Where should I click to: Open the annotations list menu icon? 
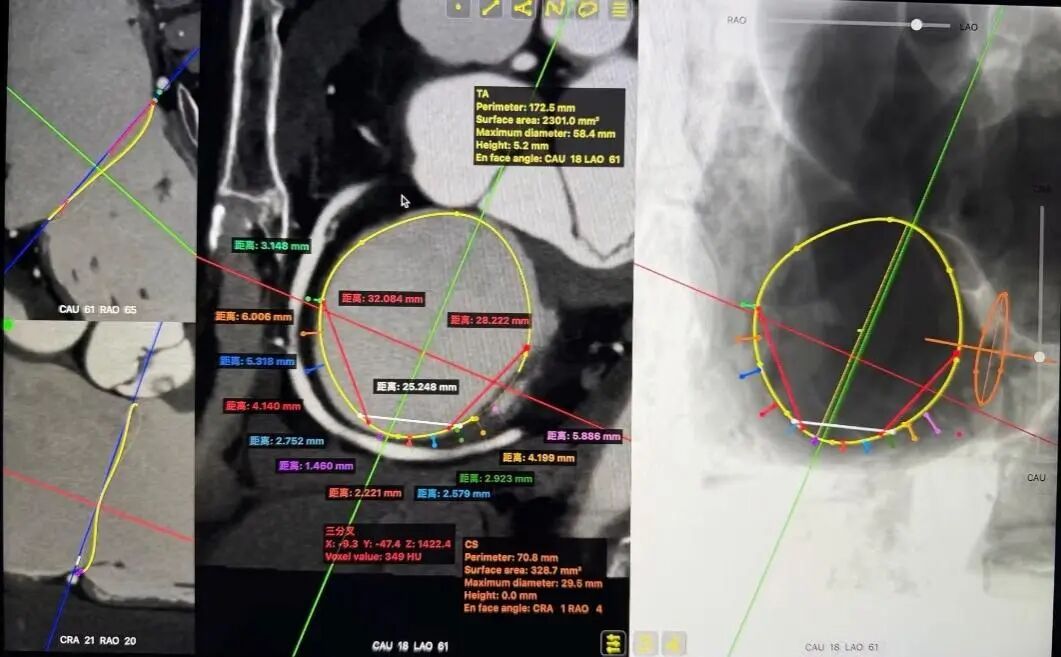click(620, 10)
